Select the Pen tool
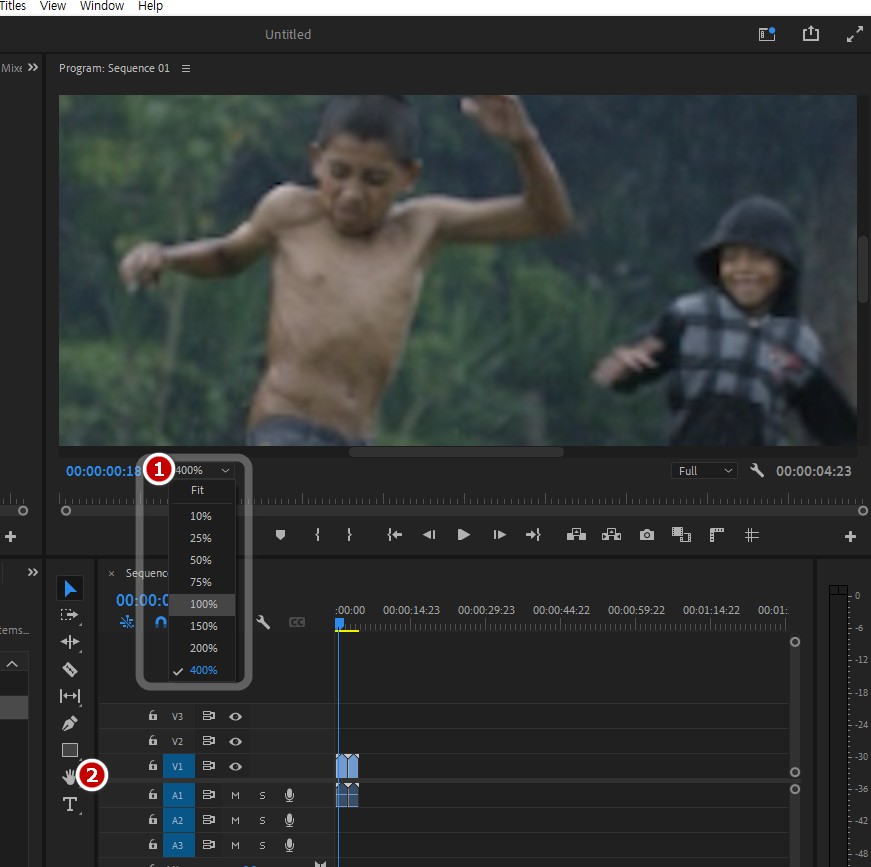The width and height of the screenshot is (871, 867). point(70,723)
